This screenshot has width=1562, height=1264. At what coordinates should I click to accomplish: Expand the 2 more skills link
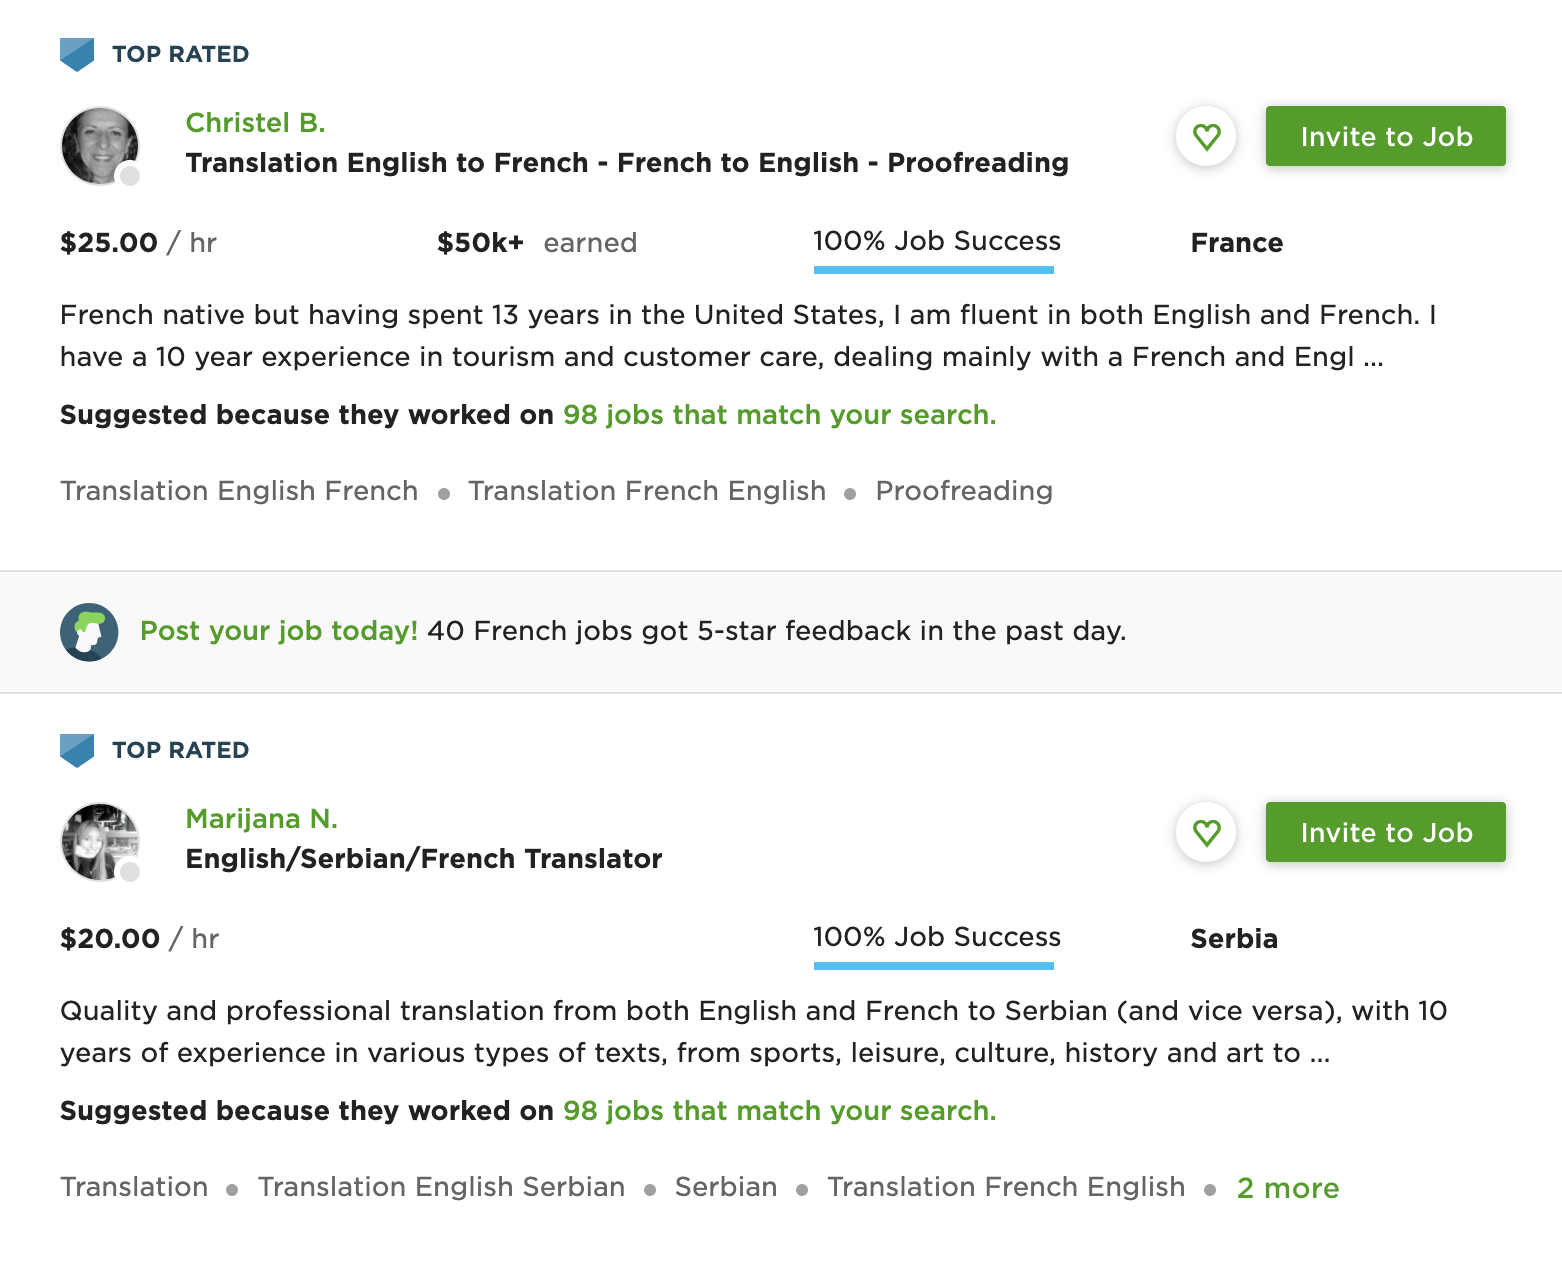pos(1287,1188)
